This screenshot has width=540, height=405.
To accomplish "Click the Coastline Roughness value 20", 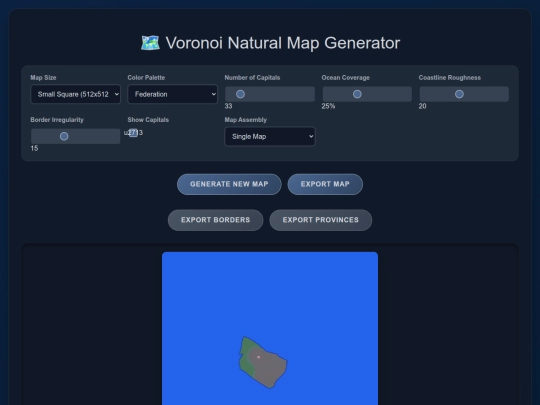I will coord(423,106).
